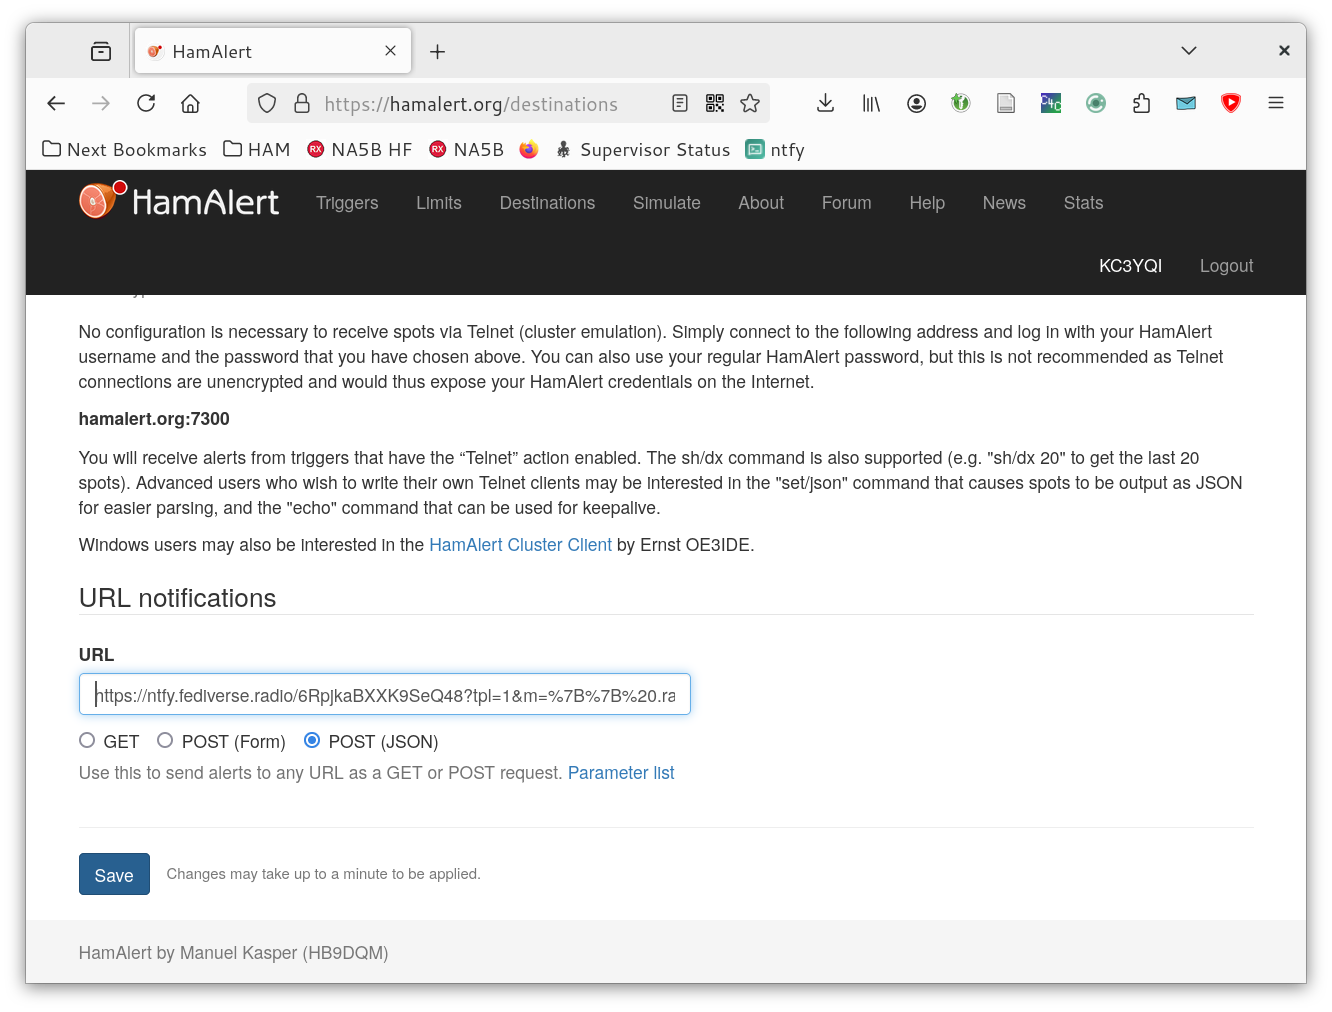Click the forward navigation arrow
This screenshot has height=1012, width=1332.
(101, 103)
